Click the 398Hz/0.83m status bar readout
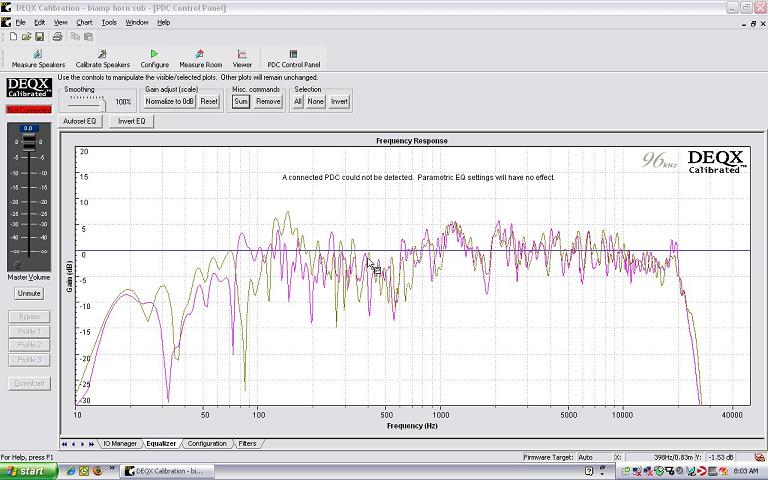 coord(660,457)
